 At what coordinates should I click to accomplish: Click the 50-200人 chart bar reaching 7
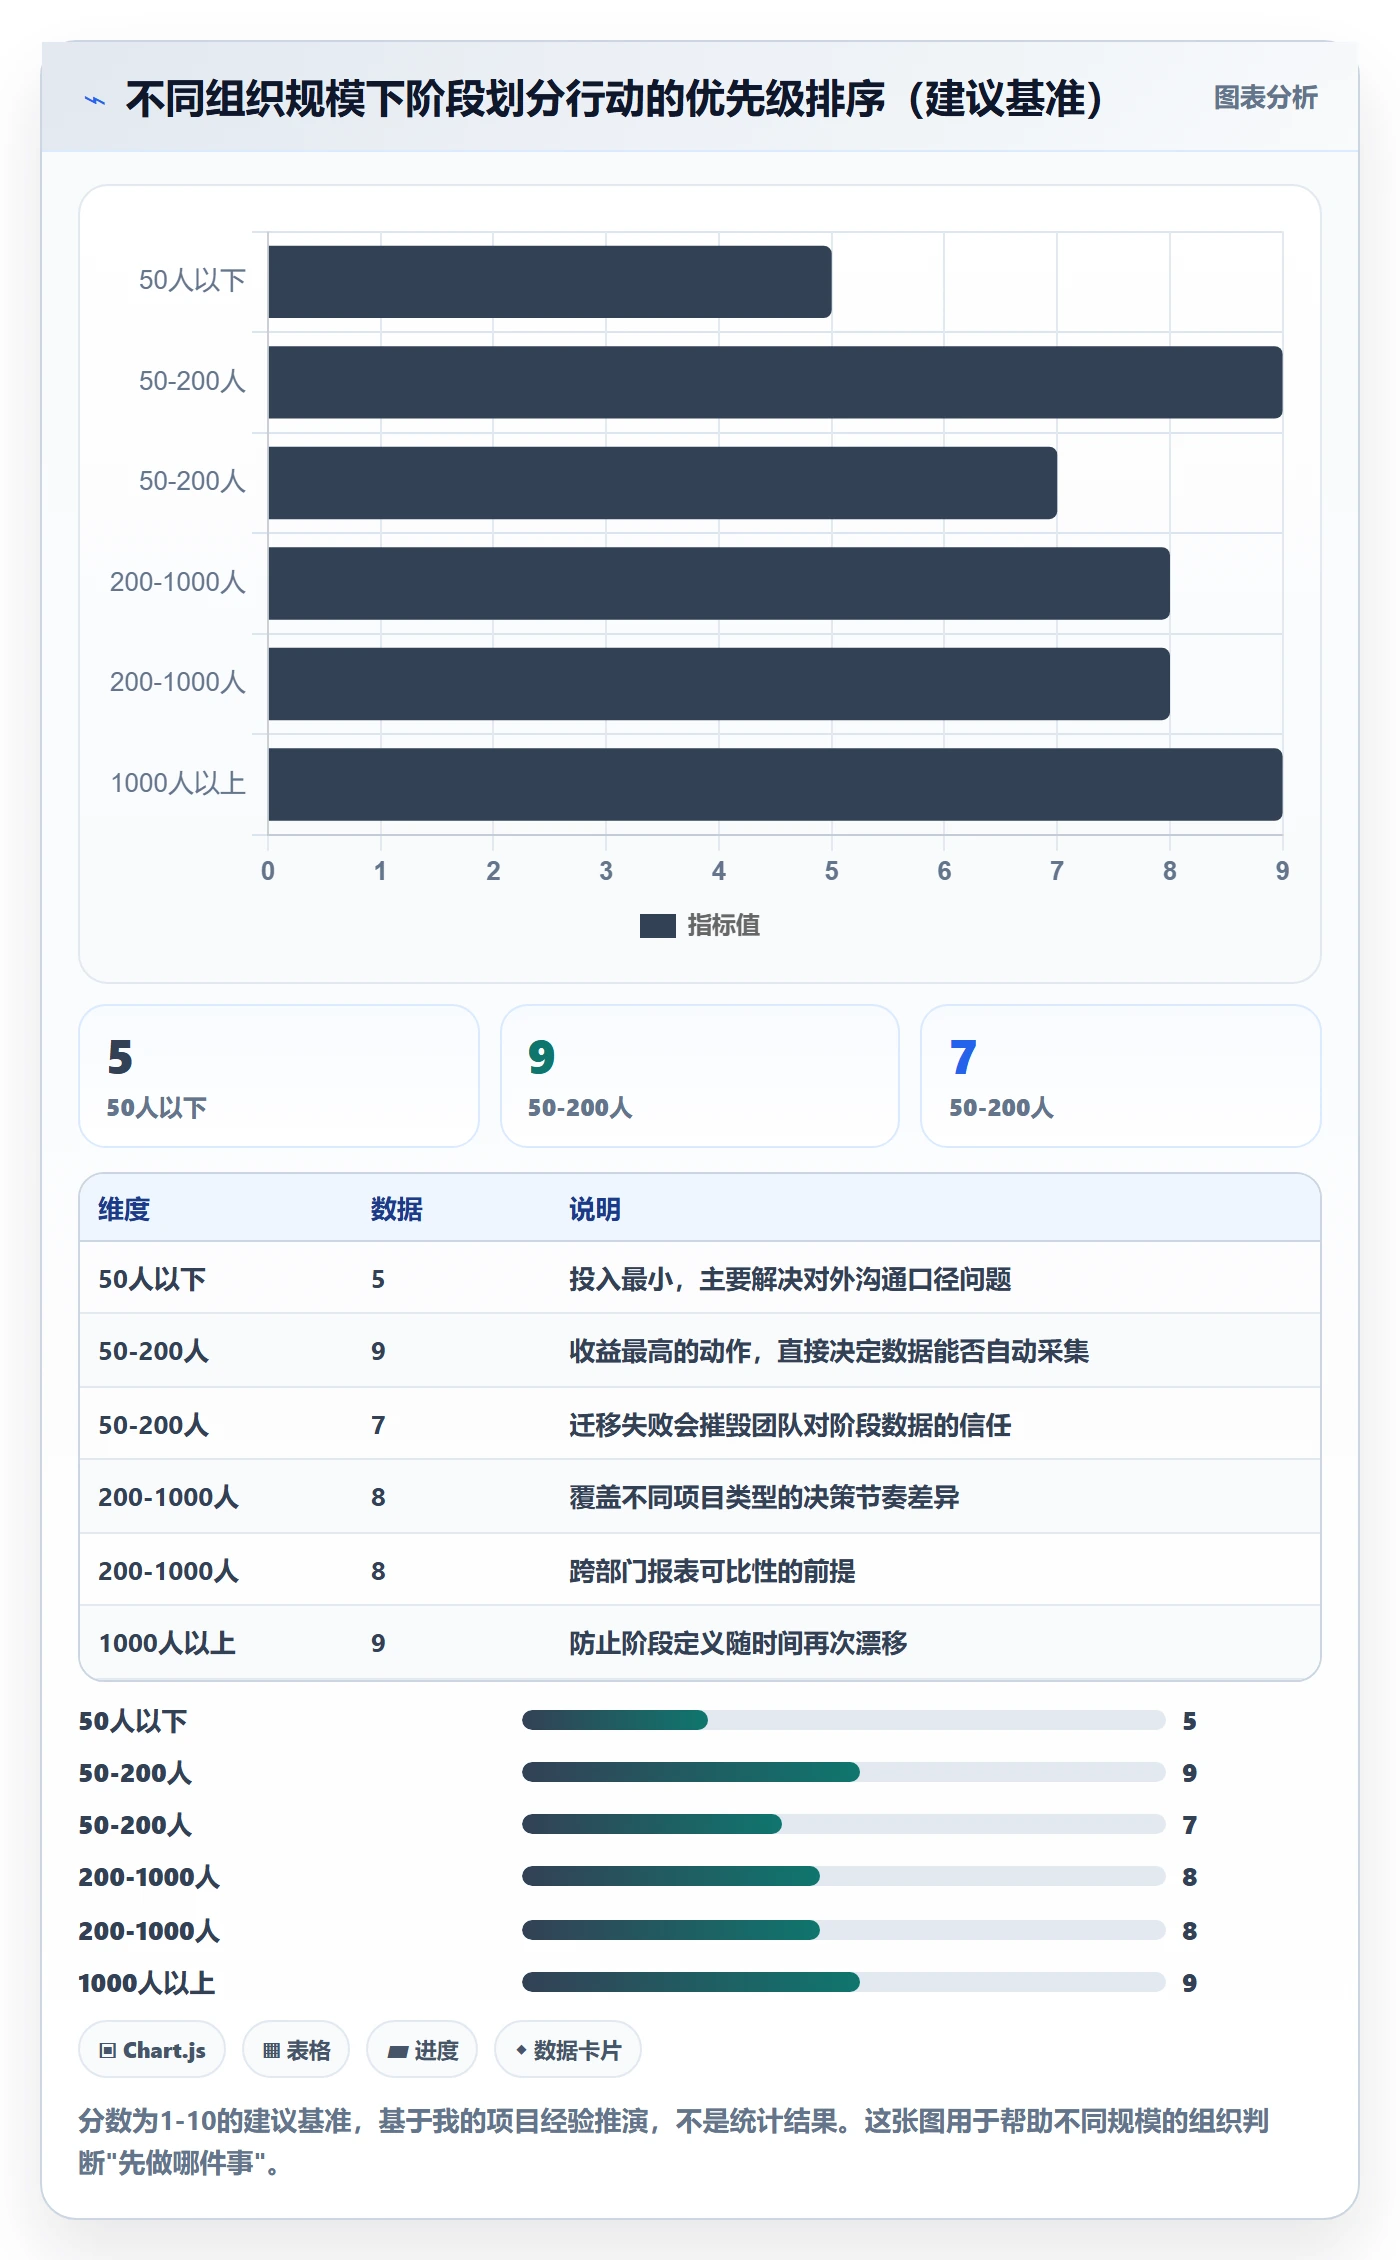[662, 483]
